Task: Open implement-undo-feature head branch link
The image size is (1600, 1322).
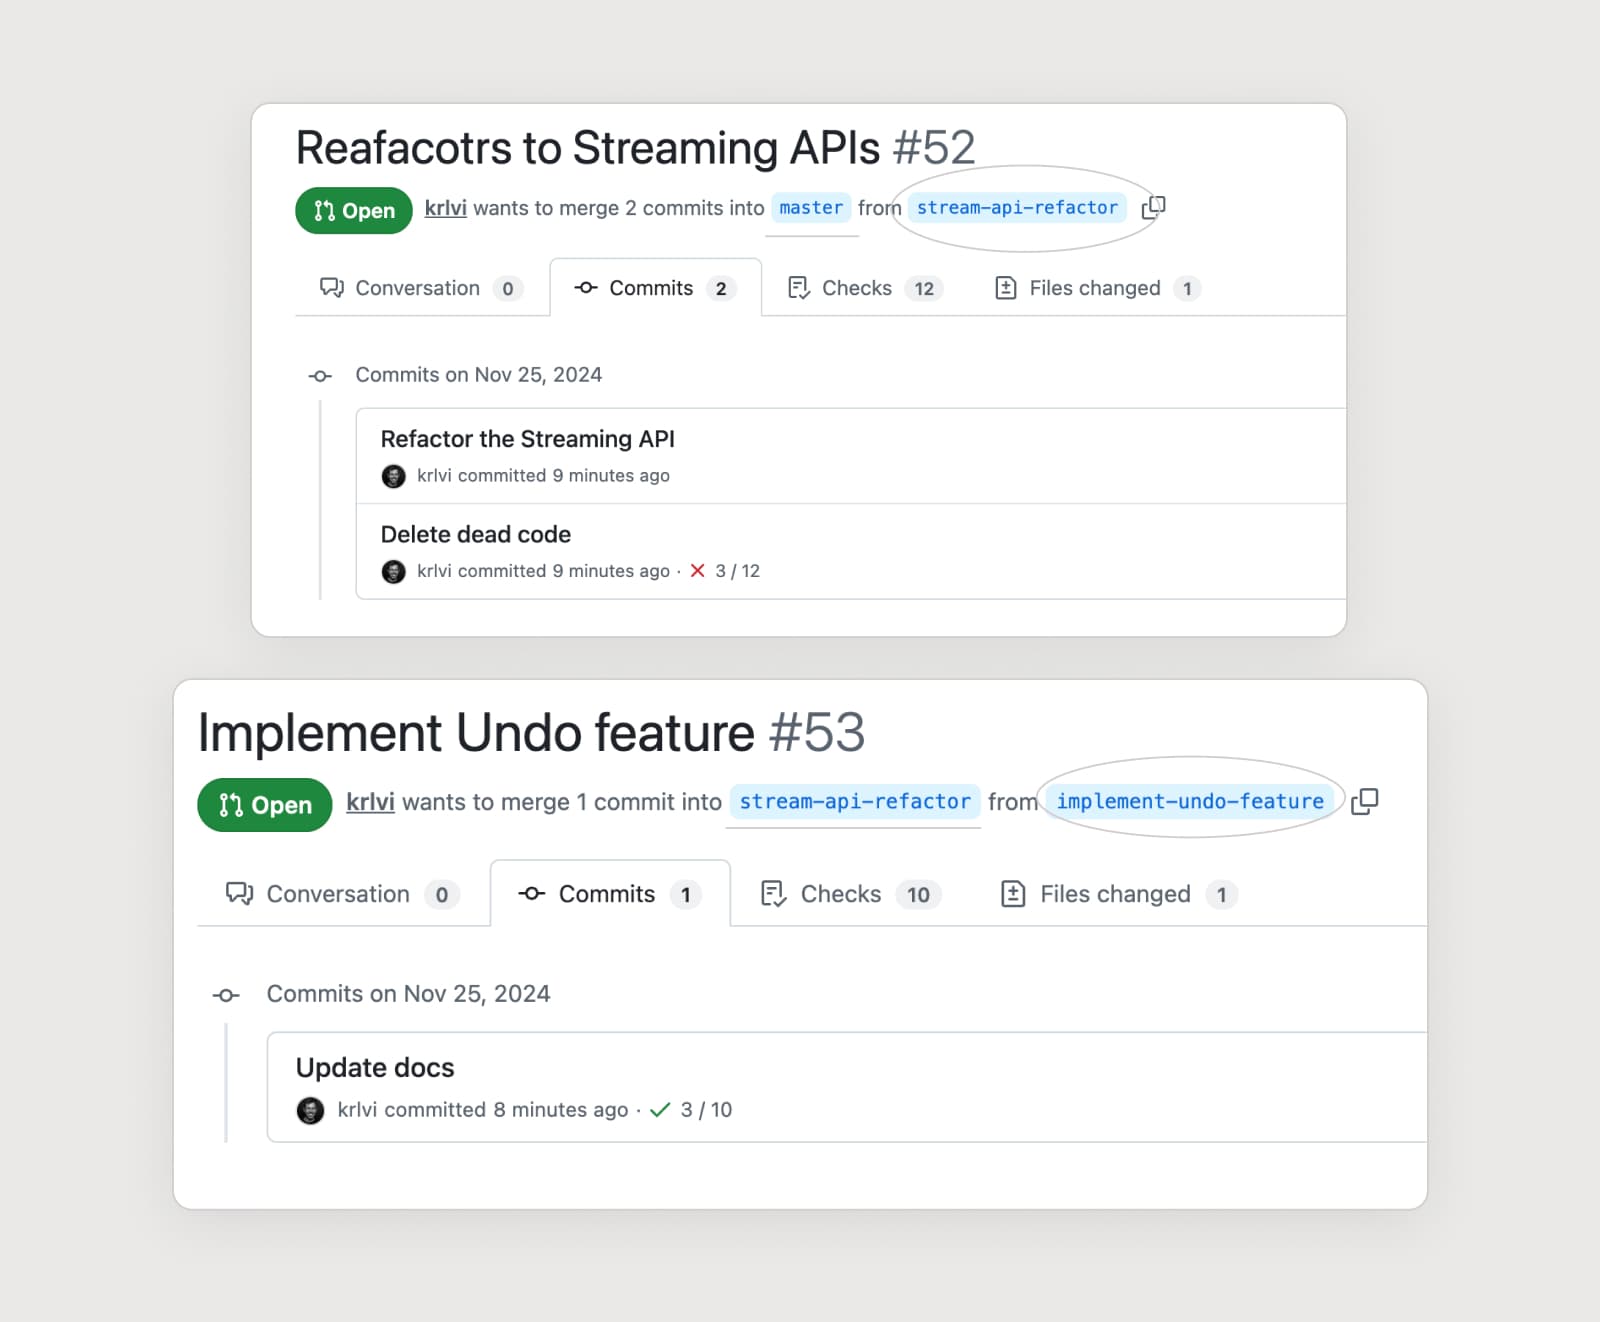Action: click(1190, 801)
